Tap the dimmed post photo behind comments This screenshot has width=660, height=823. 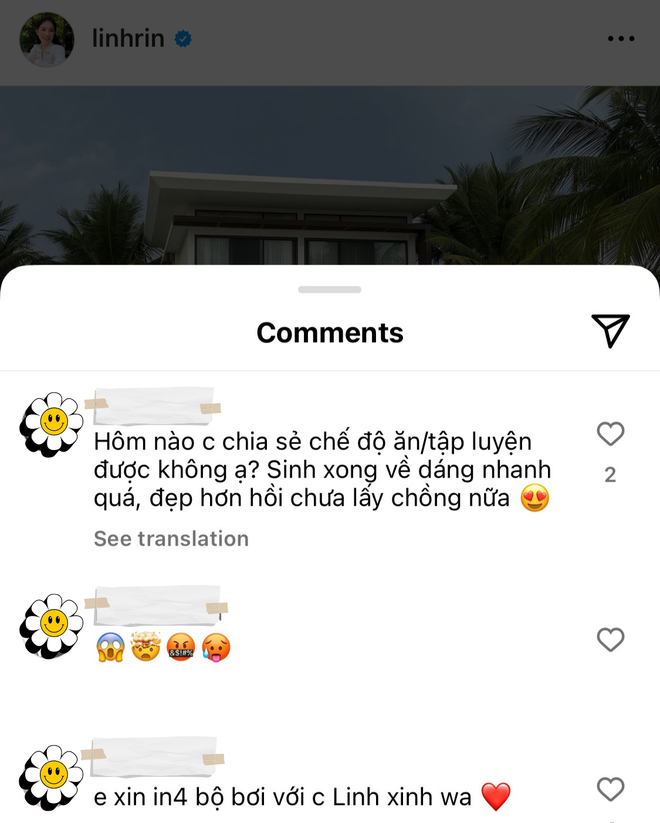(330, 175)
